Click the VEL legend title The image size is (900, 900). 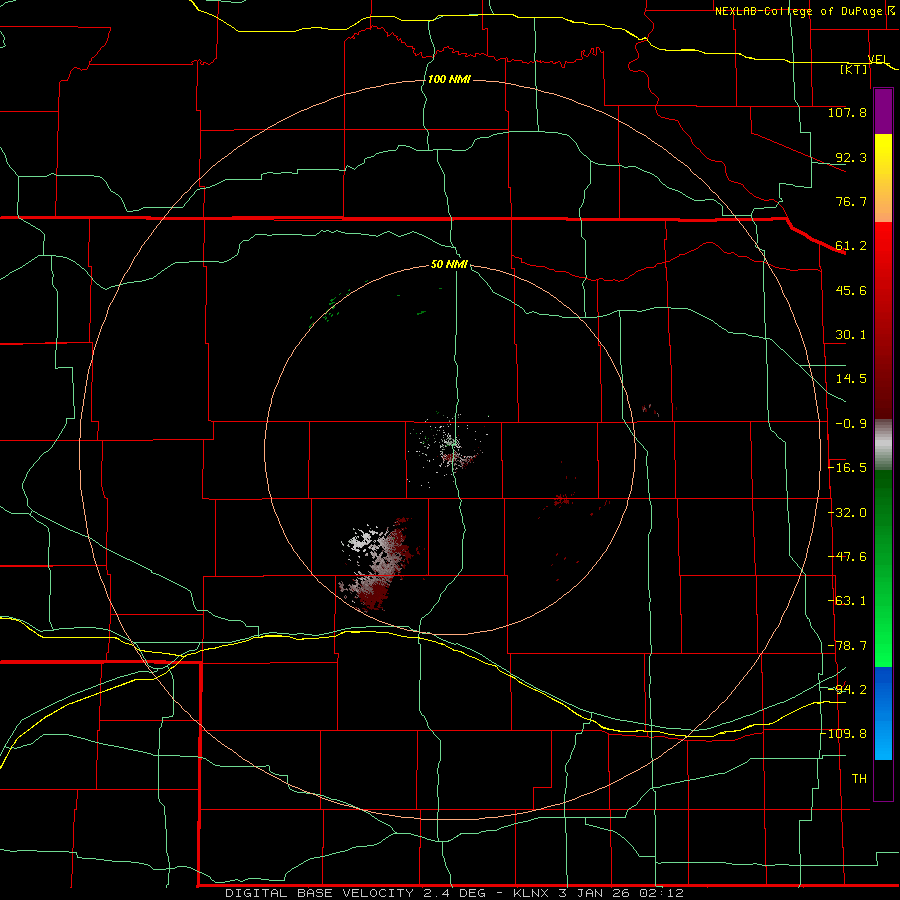pyautogui.click(x=878, y=59)
